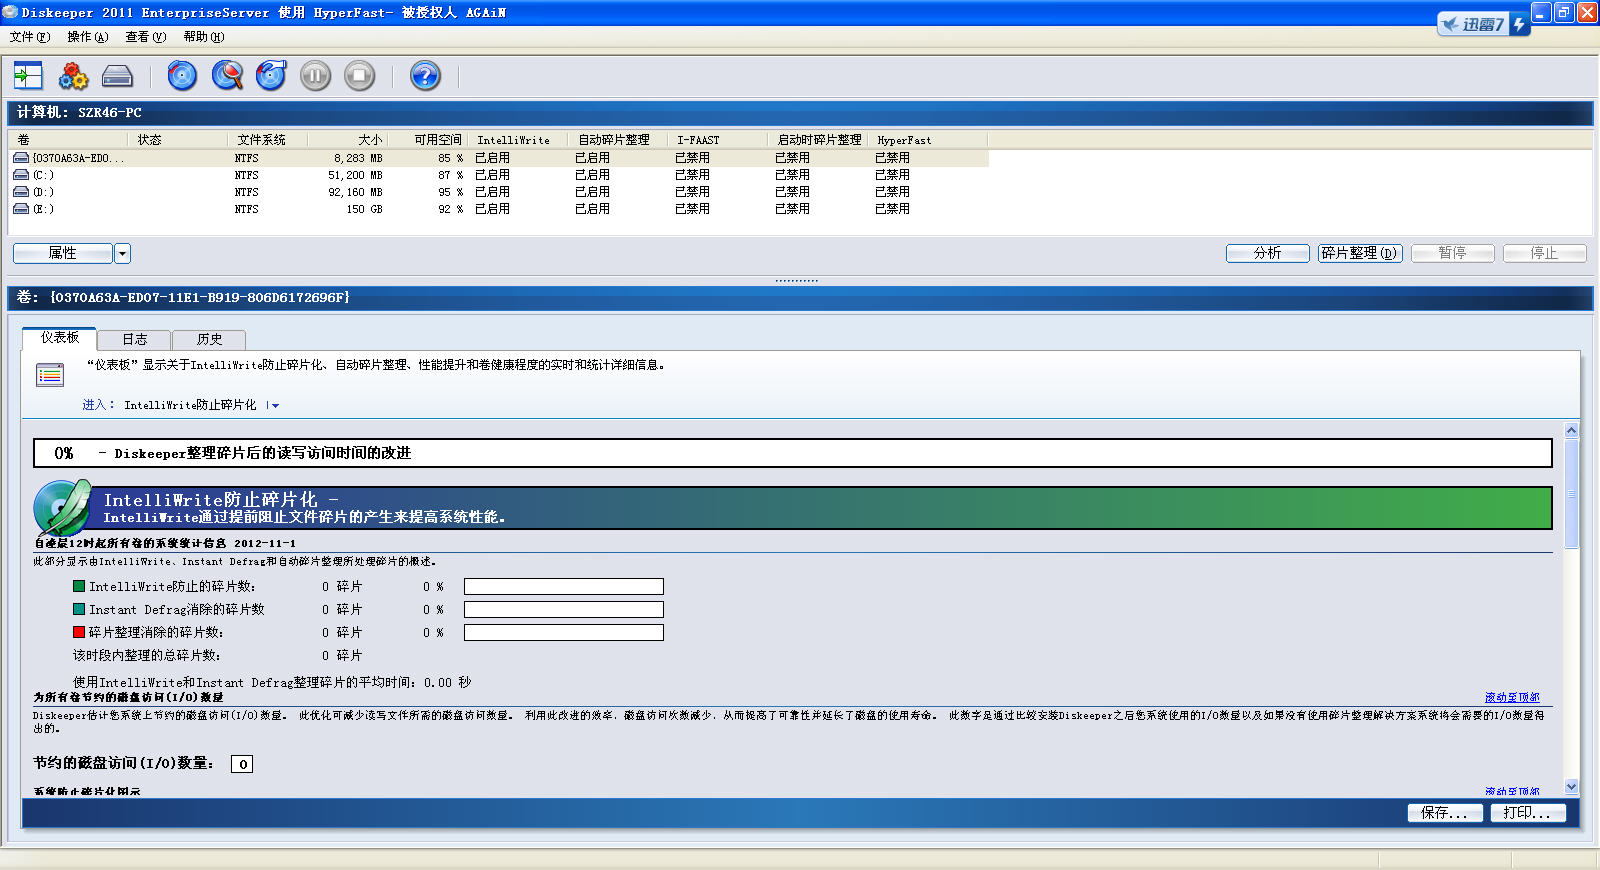Click the IntelliWrite column header
Image resolution: width=1600 pixels, height=870 pixels.
518,140
